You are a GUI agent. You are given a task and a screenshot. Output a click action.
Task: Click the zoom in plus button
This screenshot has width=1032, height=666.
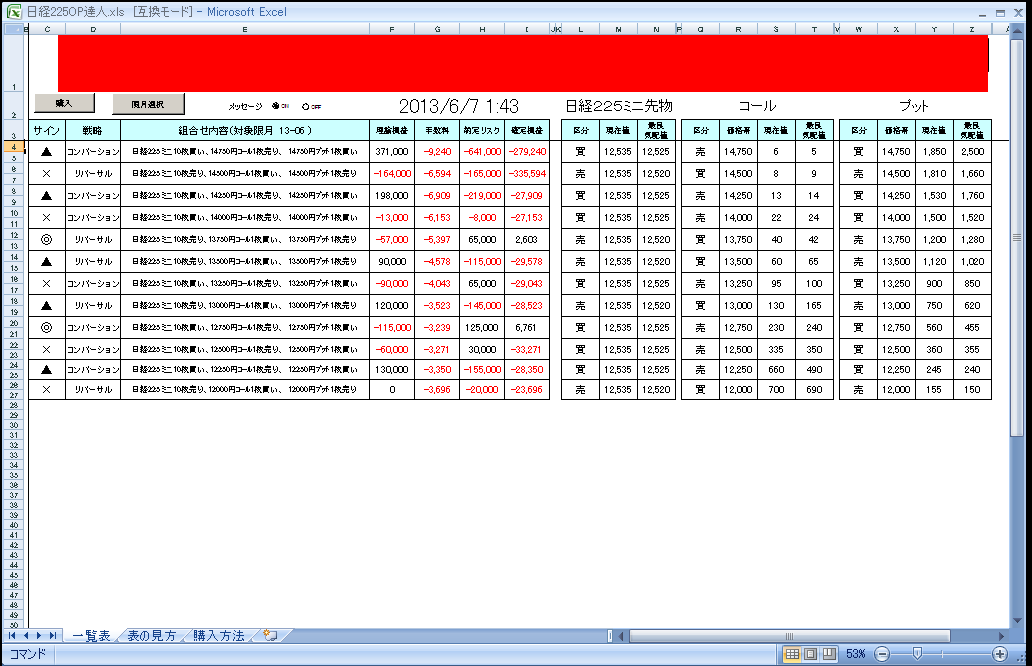[x=1000, y=653]
